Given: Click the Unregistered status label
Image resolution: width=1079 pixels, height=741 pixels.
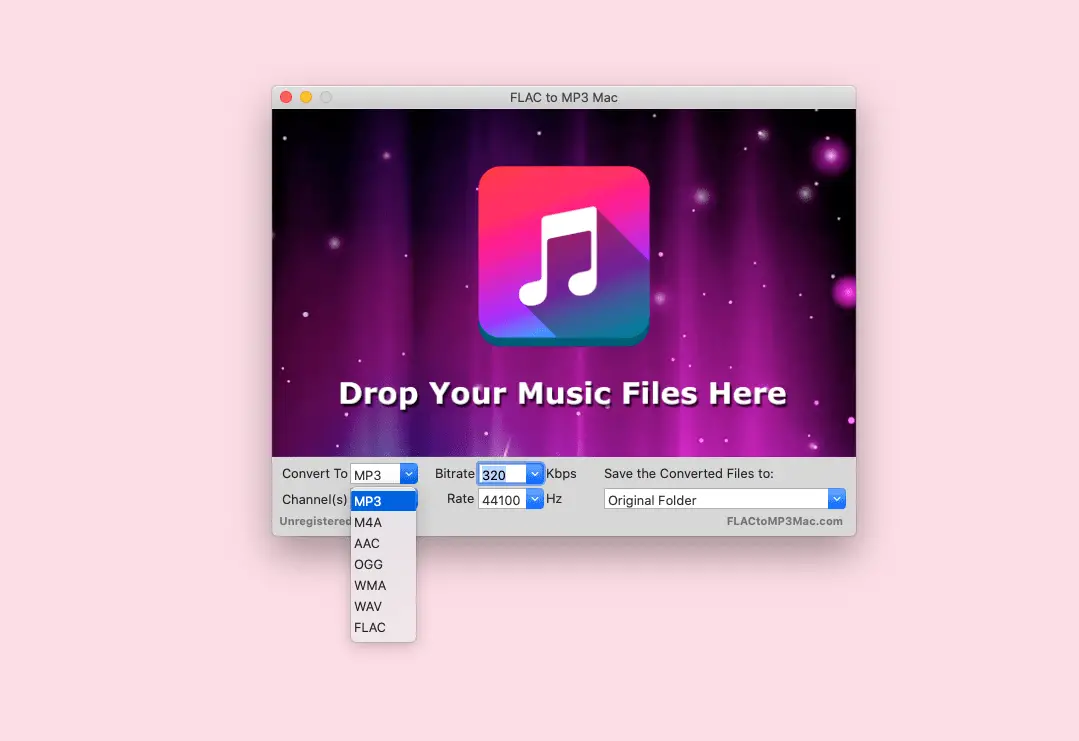Looking at the screenshot, I should 315,522.
